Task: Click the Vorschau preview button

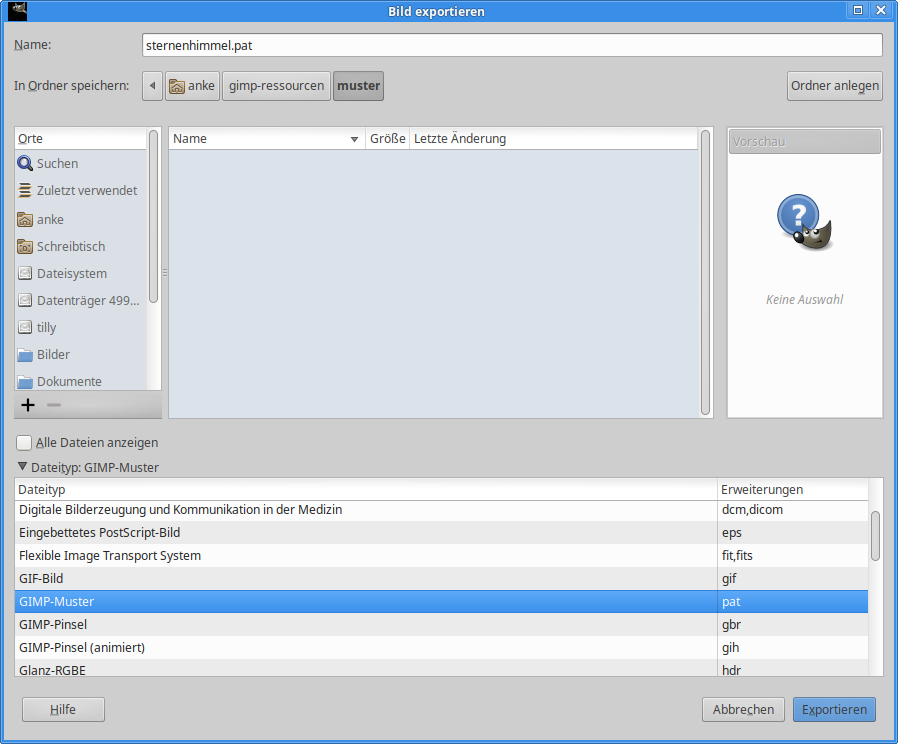Action: click(805, 141)
